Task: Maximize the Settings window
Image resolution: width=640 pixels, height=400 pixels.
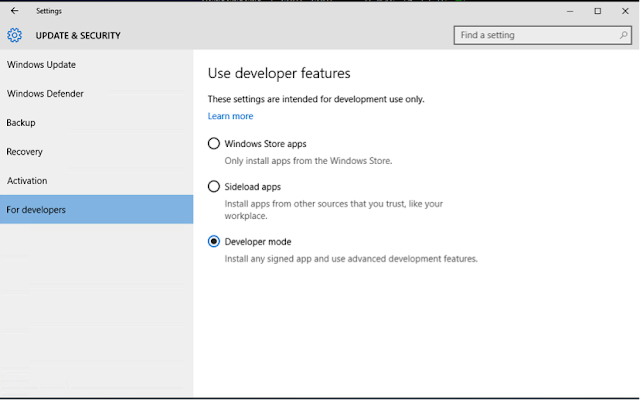Action: [597, 11]
